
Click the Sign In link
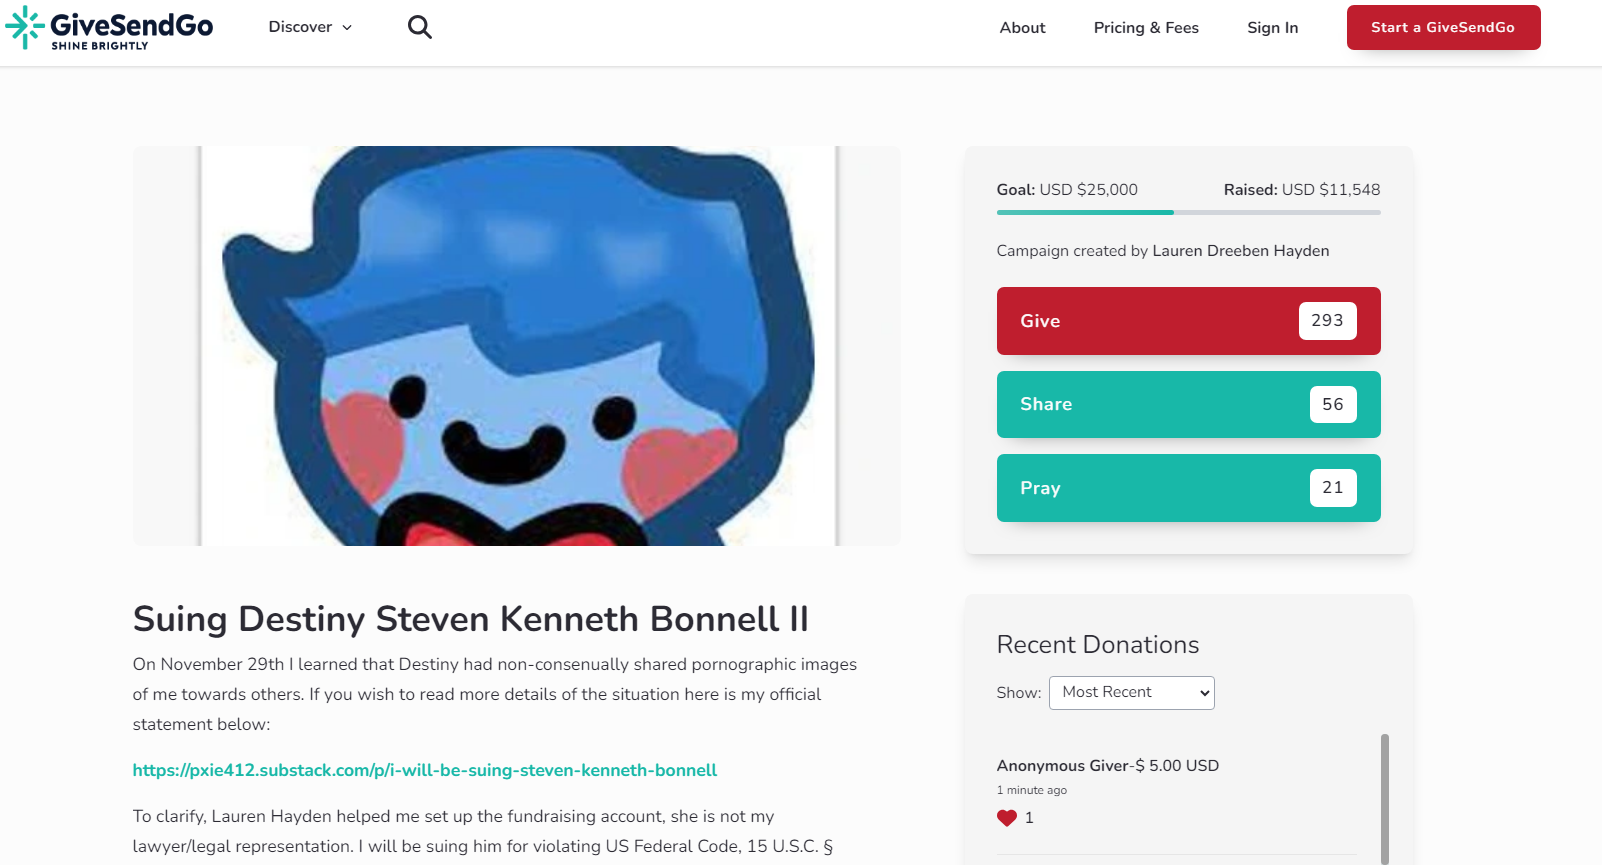point(1272,28)
